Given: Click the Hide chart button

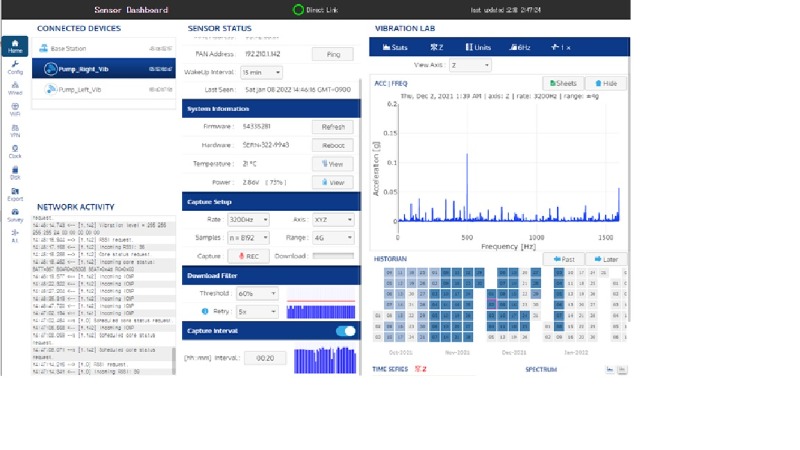Looking at the screenshot, I should point(606,83).
